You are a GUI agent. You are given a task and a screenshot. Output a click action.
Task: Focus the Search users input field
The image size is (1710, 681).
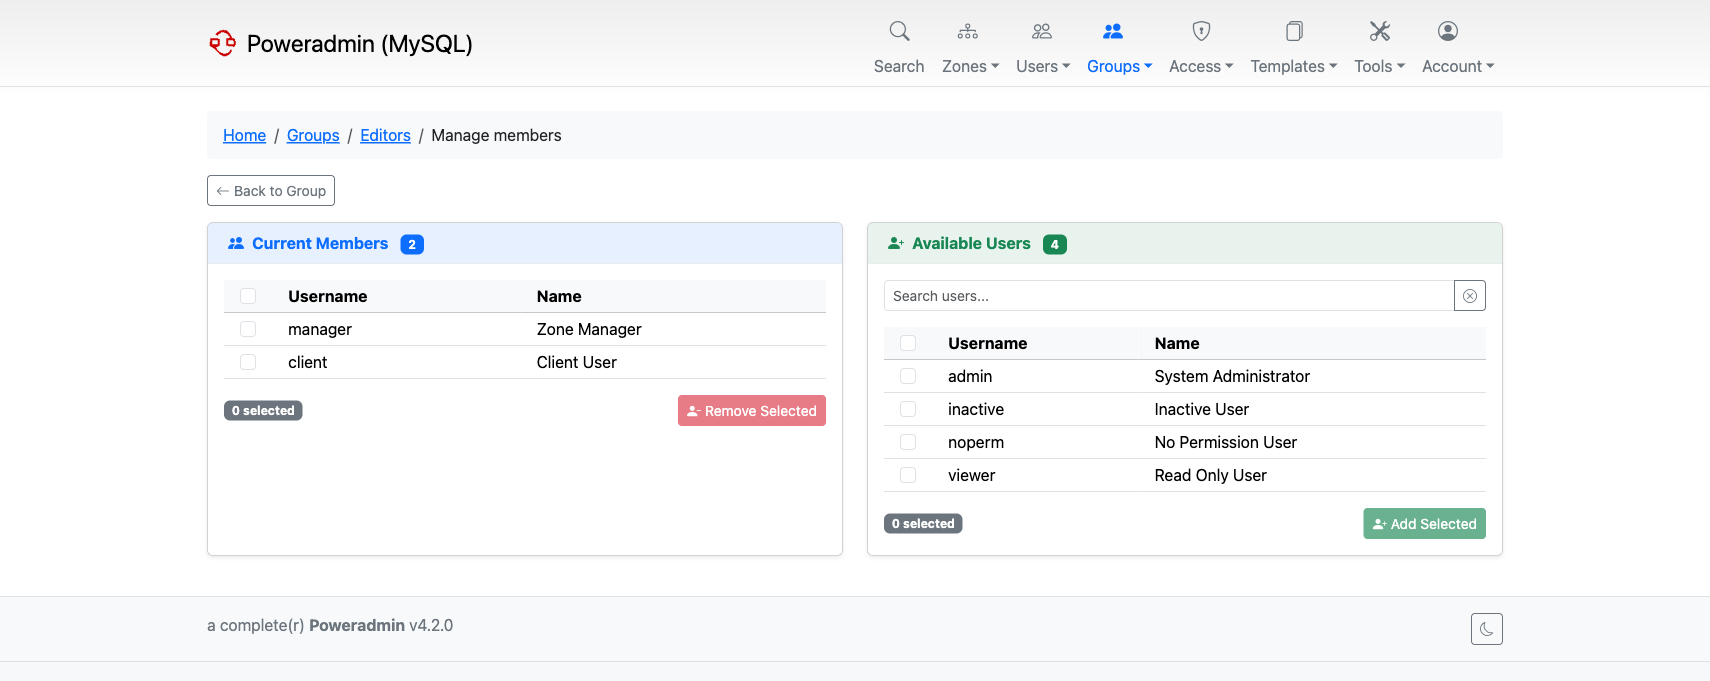pyautogui.click(x=1167, y=296)
